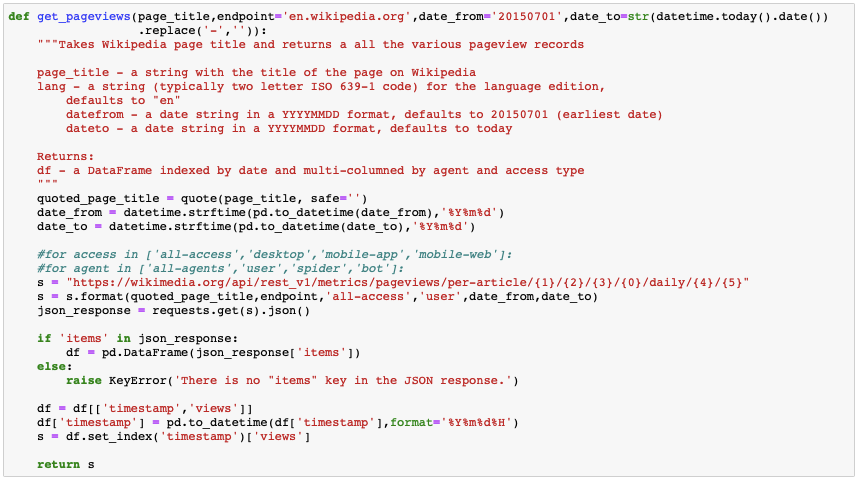859x479 pixels.
Task: Click docstring line 'df – a DataFrame indexed'
Action: [311, 170]
